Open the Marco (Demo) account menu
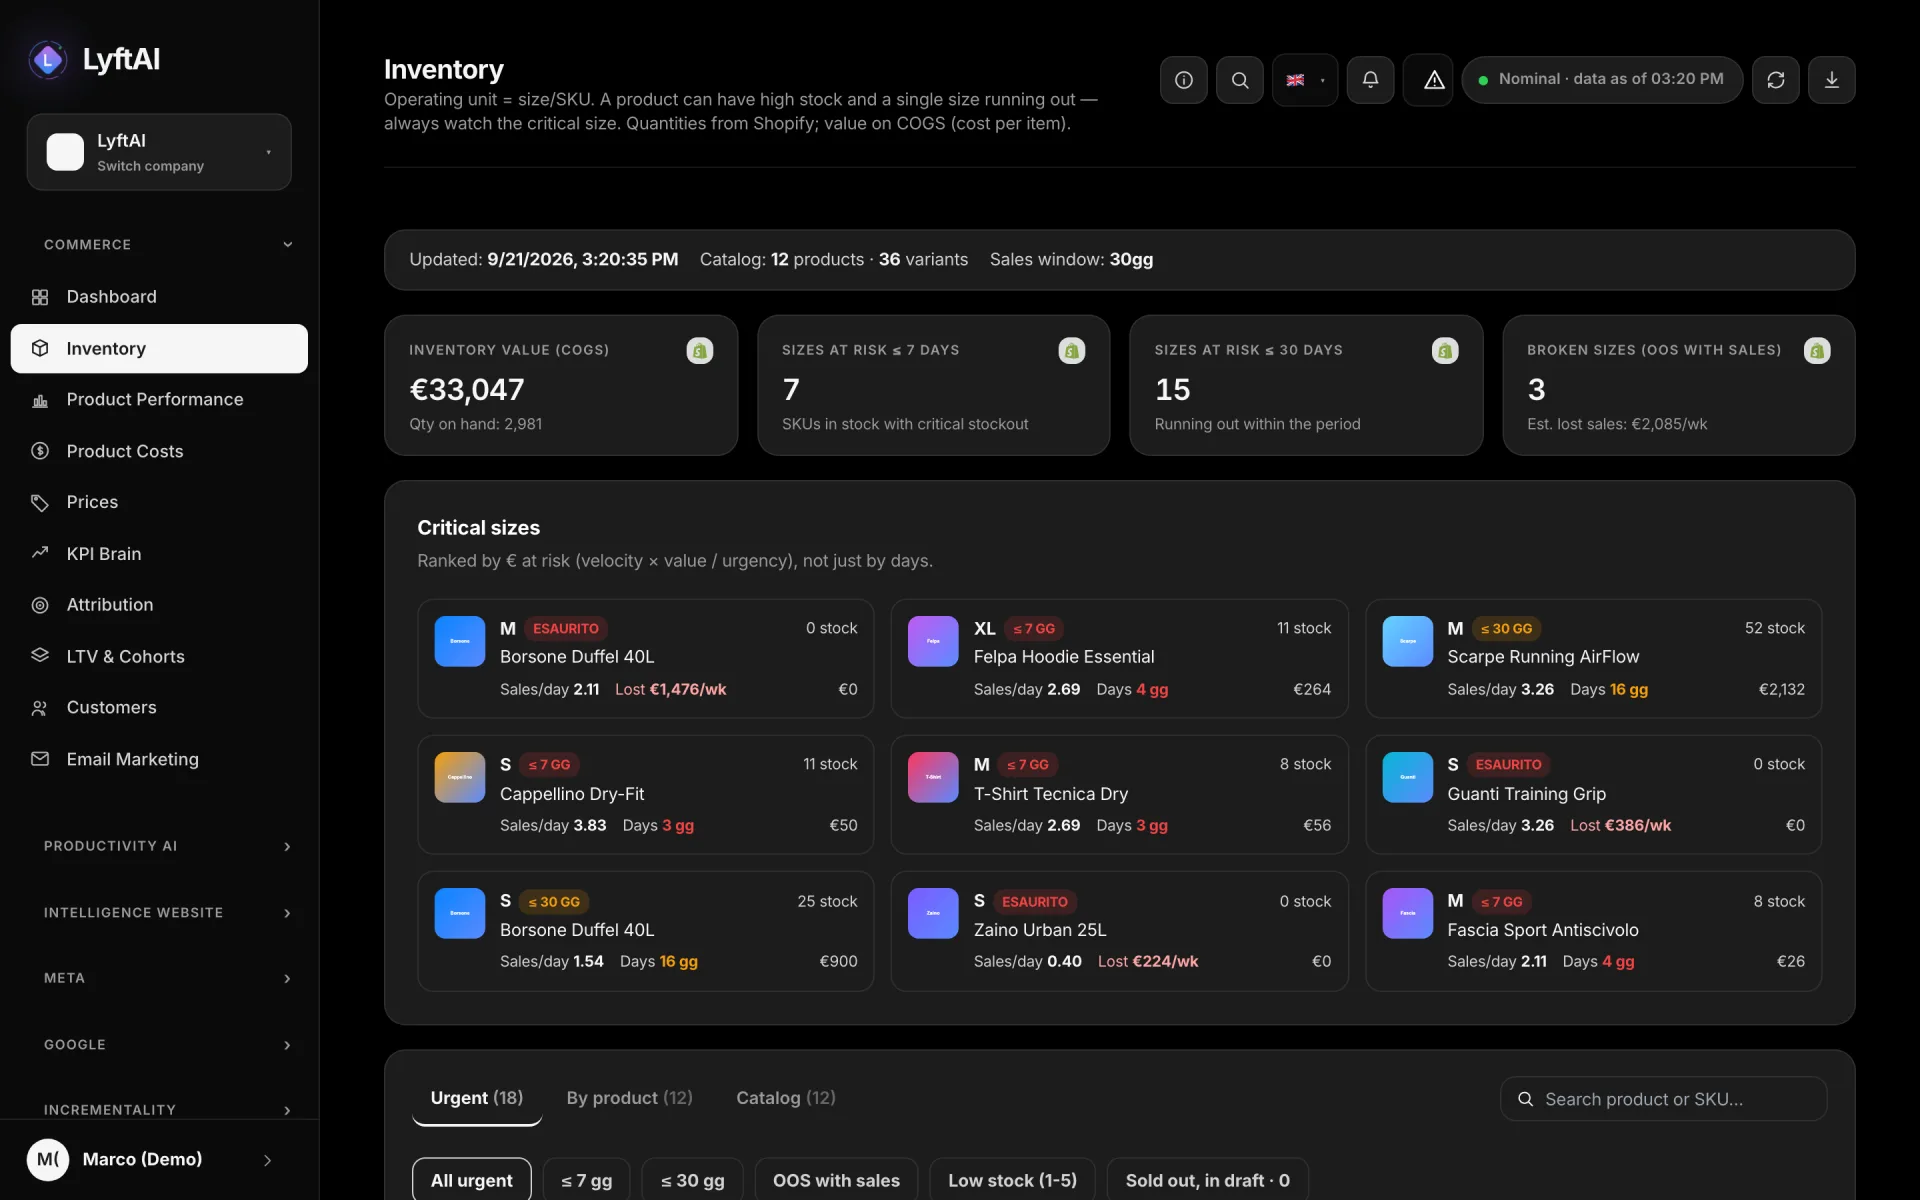 point(152,1160)
